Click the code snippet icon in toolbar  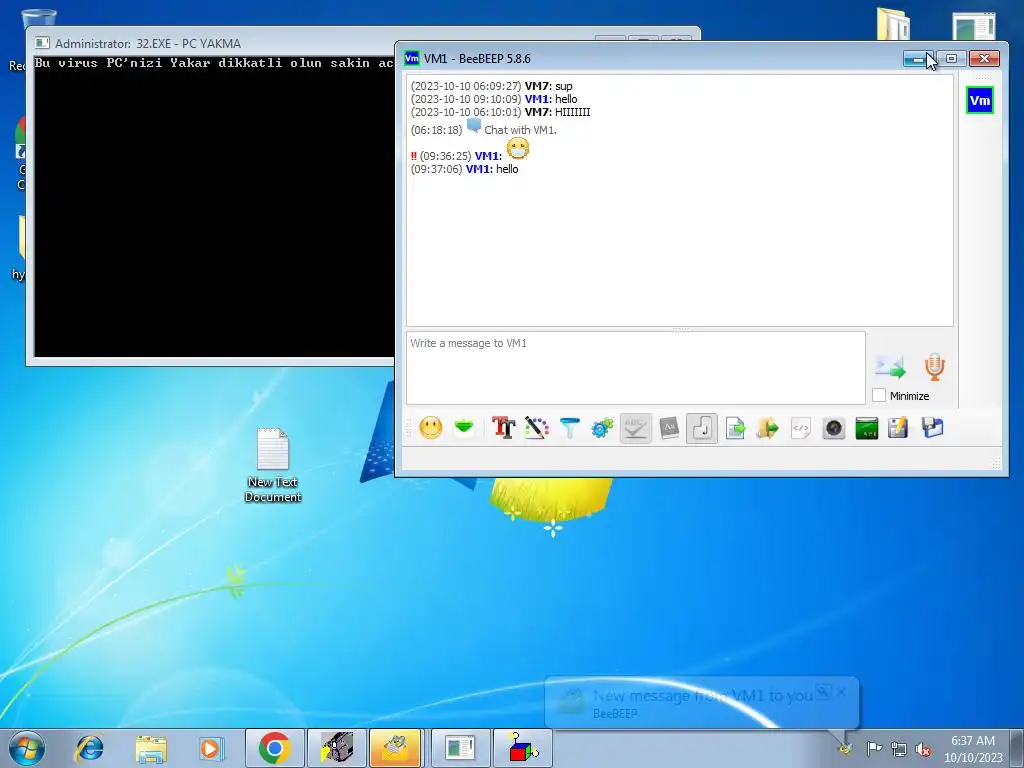pos(801,428)
